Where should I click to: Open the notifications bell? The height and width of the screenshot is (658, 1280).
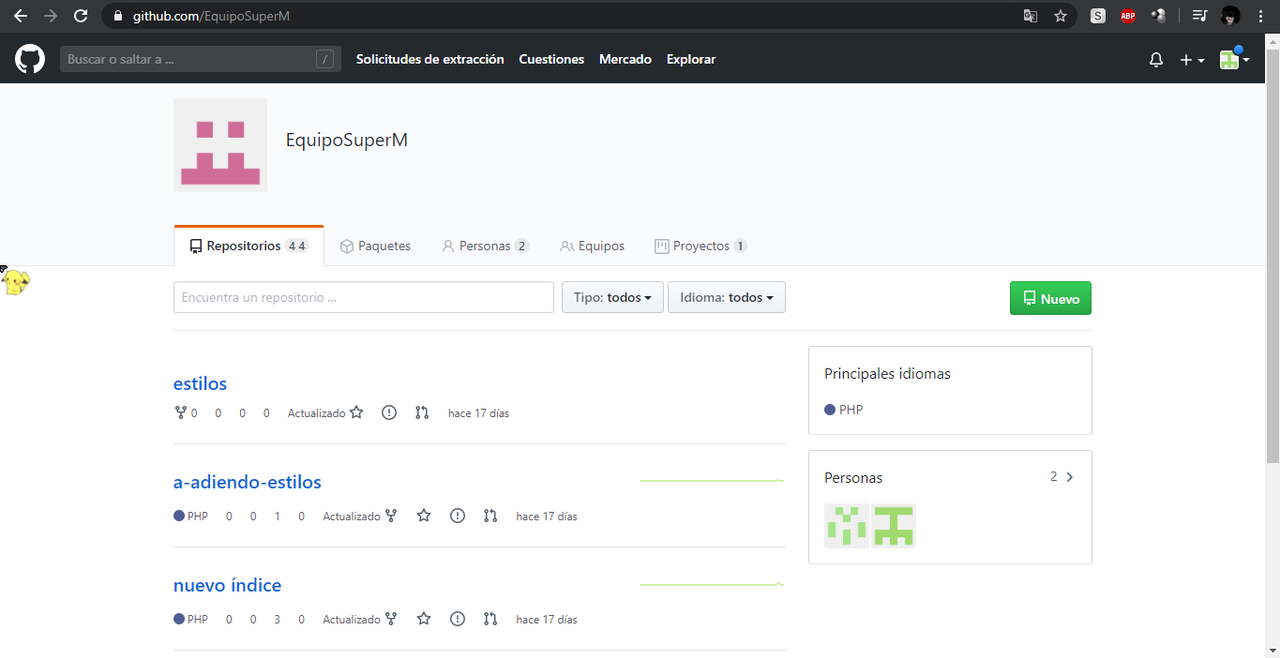pyautogui.click(x=1156, y=60)
